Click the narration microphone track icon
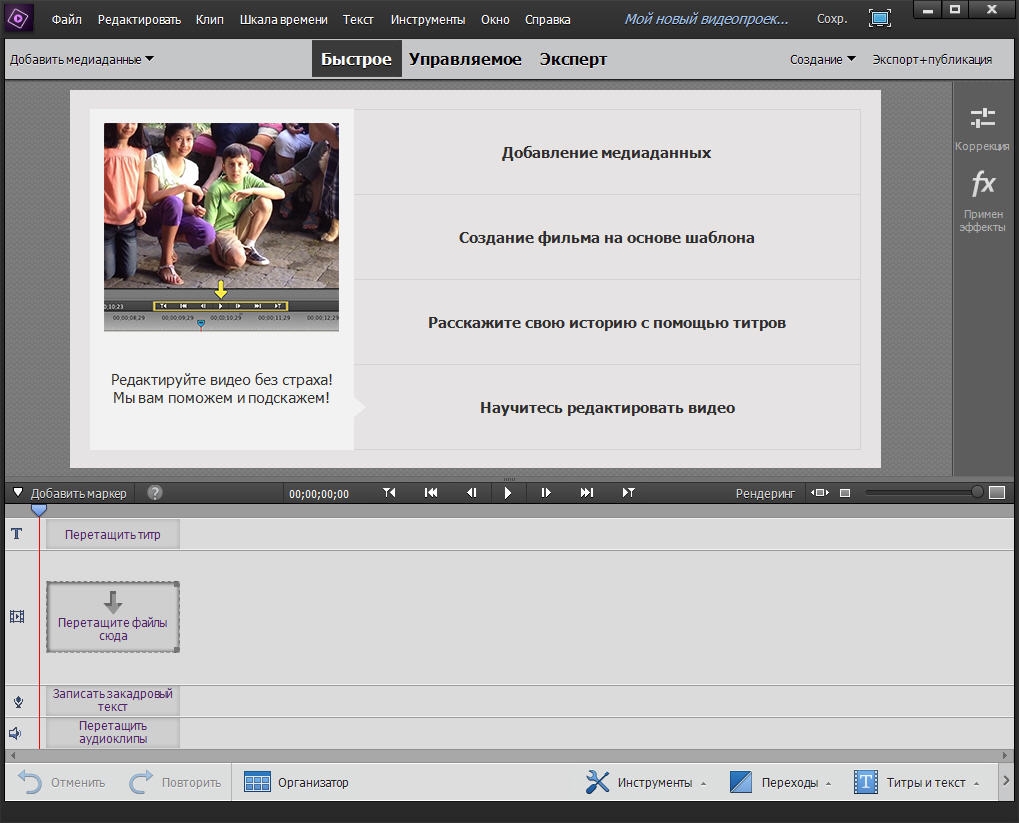 (17, 701)
